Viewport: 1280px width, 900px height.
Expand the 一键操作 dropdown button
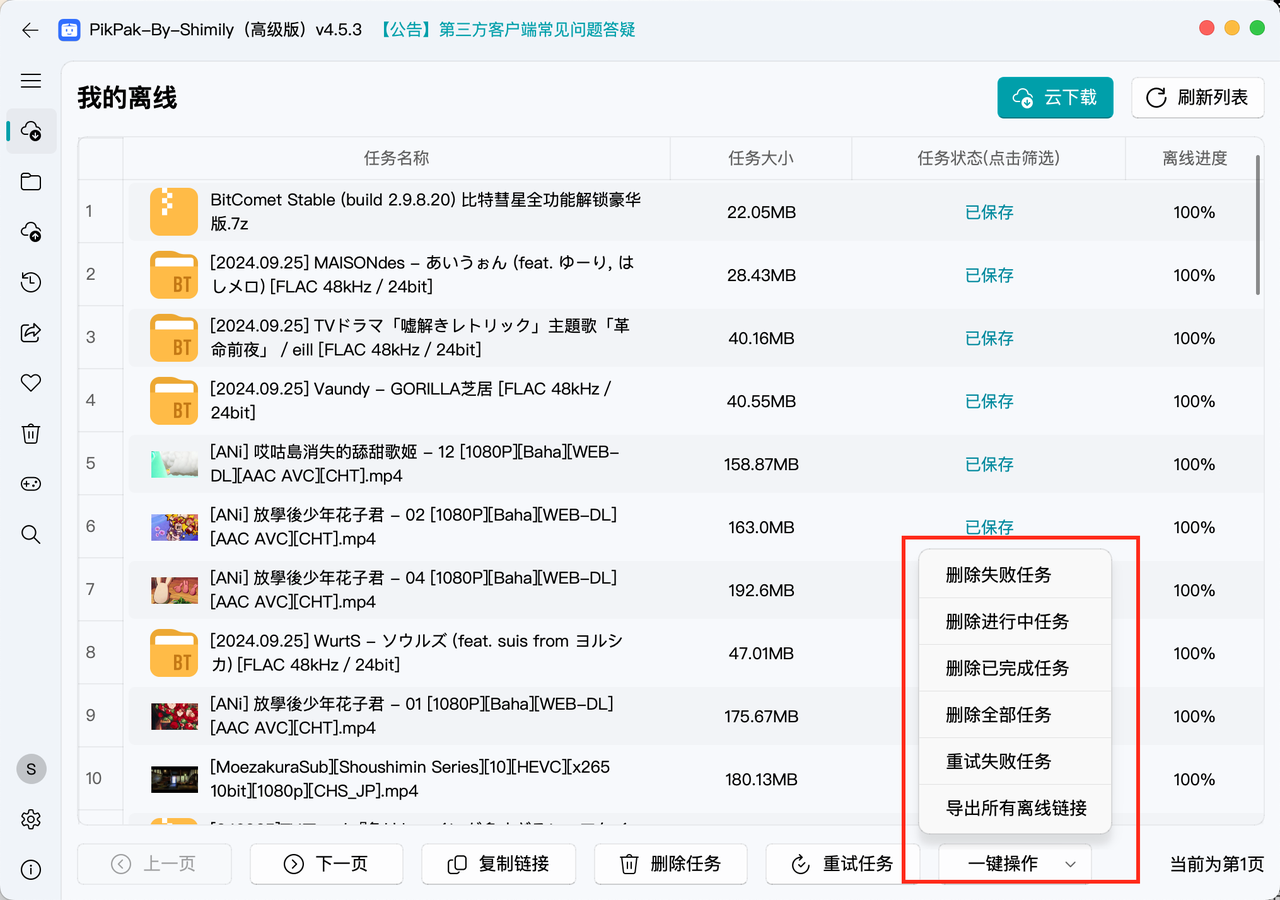[1014, 864]
